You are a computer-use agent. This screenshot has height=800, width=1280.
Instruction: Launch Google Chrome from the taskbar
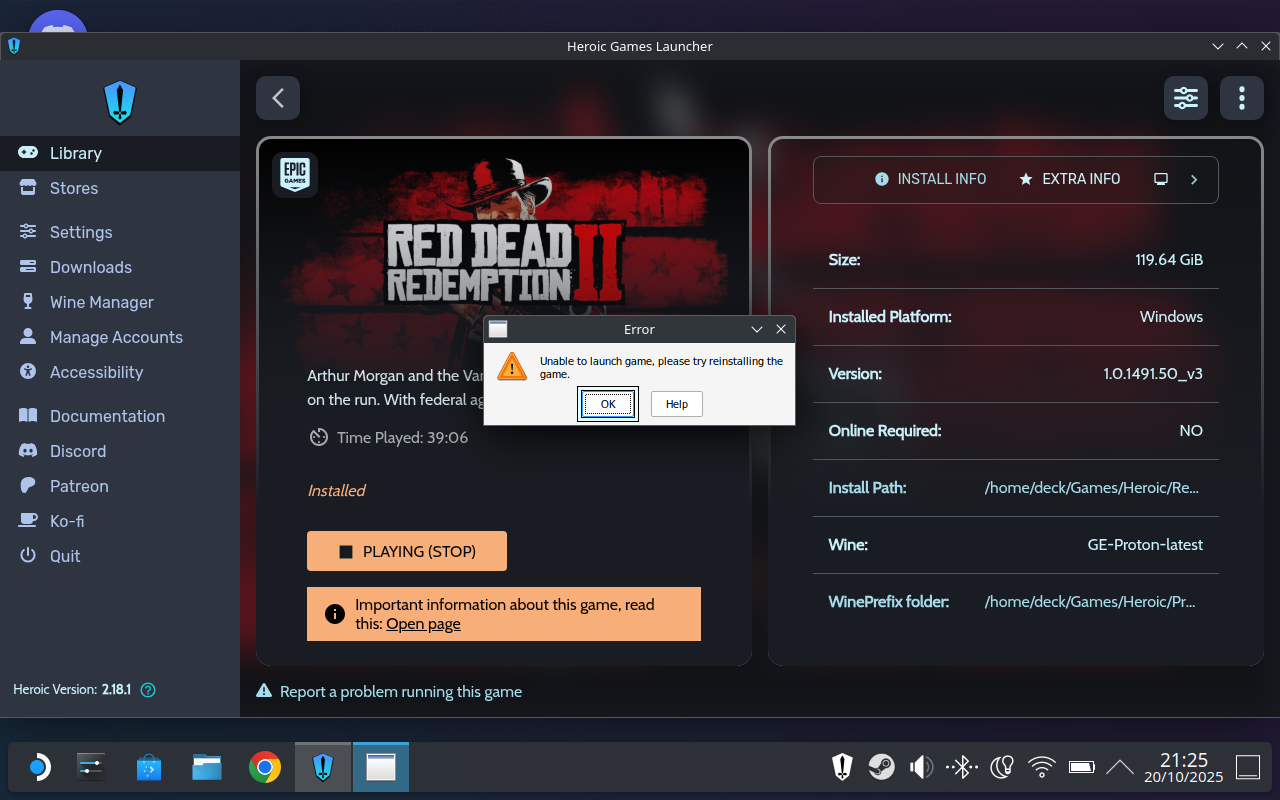265,767
